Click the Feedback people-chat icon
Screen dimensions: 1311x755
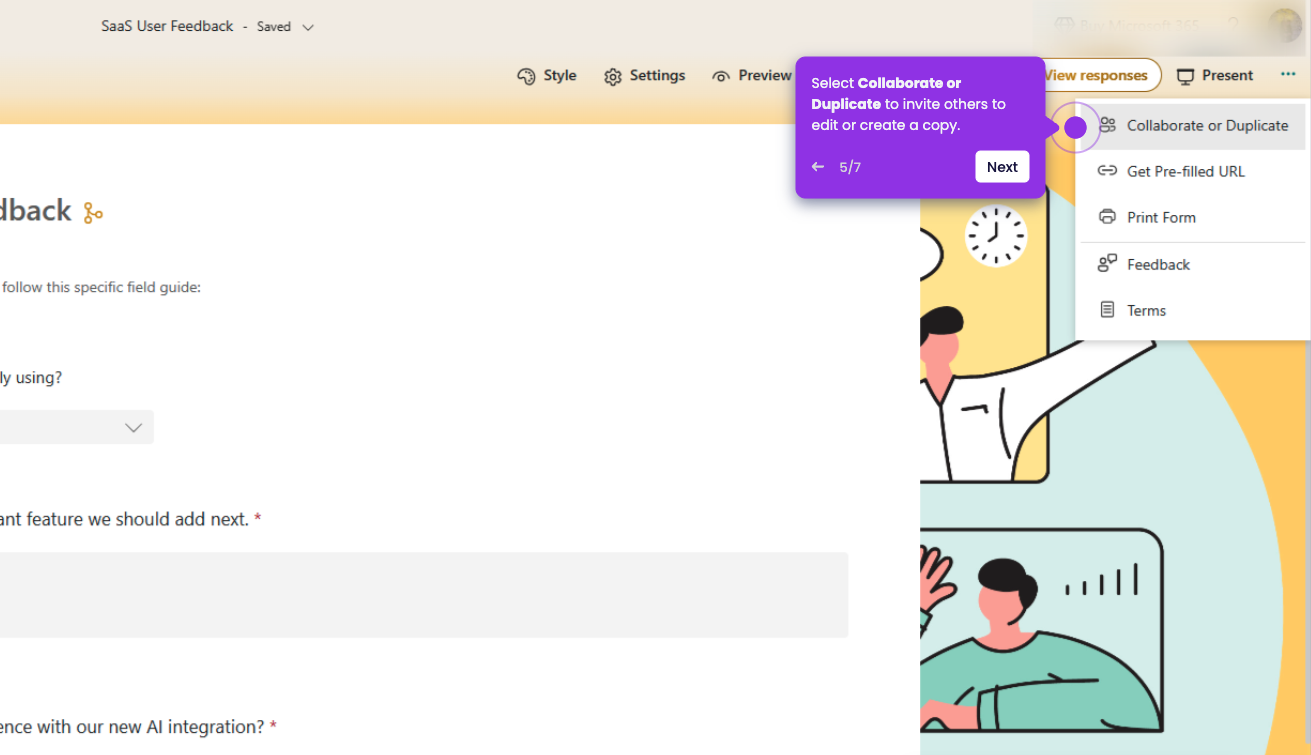1107,264
